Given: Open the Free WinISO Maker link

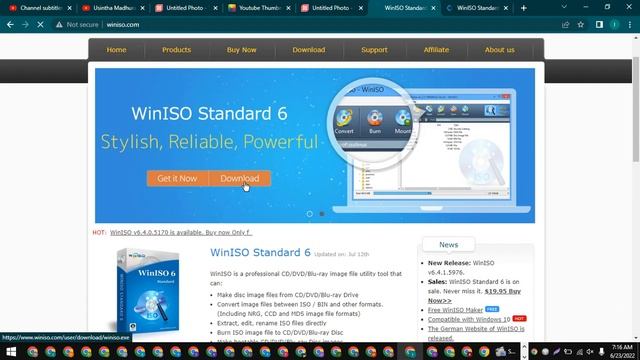Looking at the screenshot, I should tap(455, 310).
